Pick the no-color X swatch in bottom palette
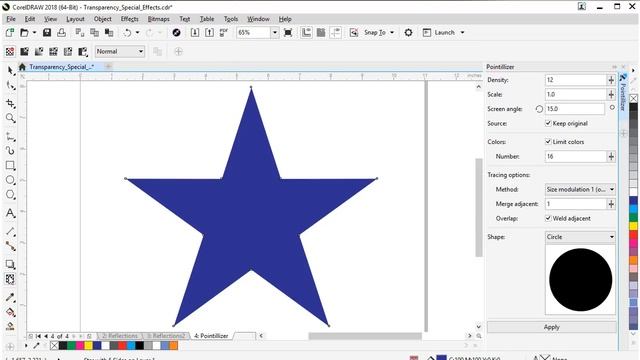Screen dimensions: 640x360 point(54,346)
